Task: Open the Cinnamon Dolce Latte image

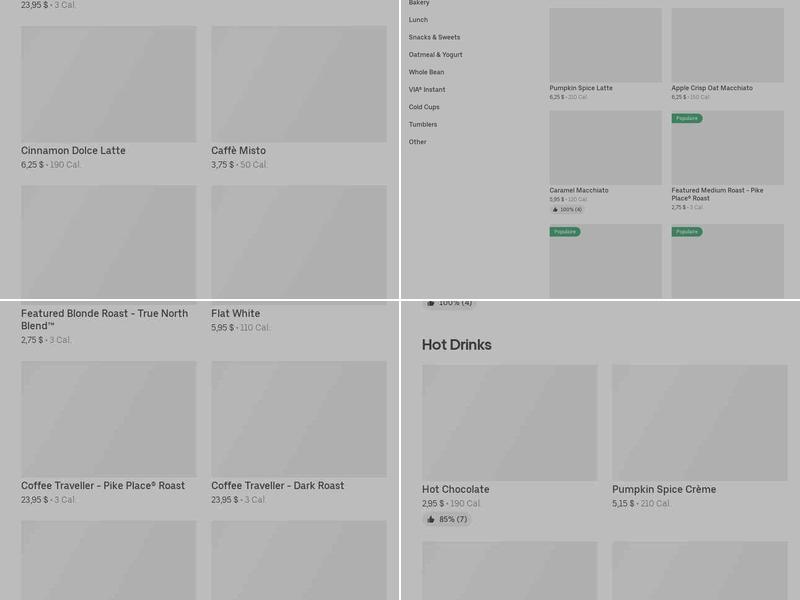Action: (108, 84)
